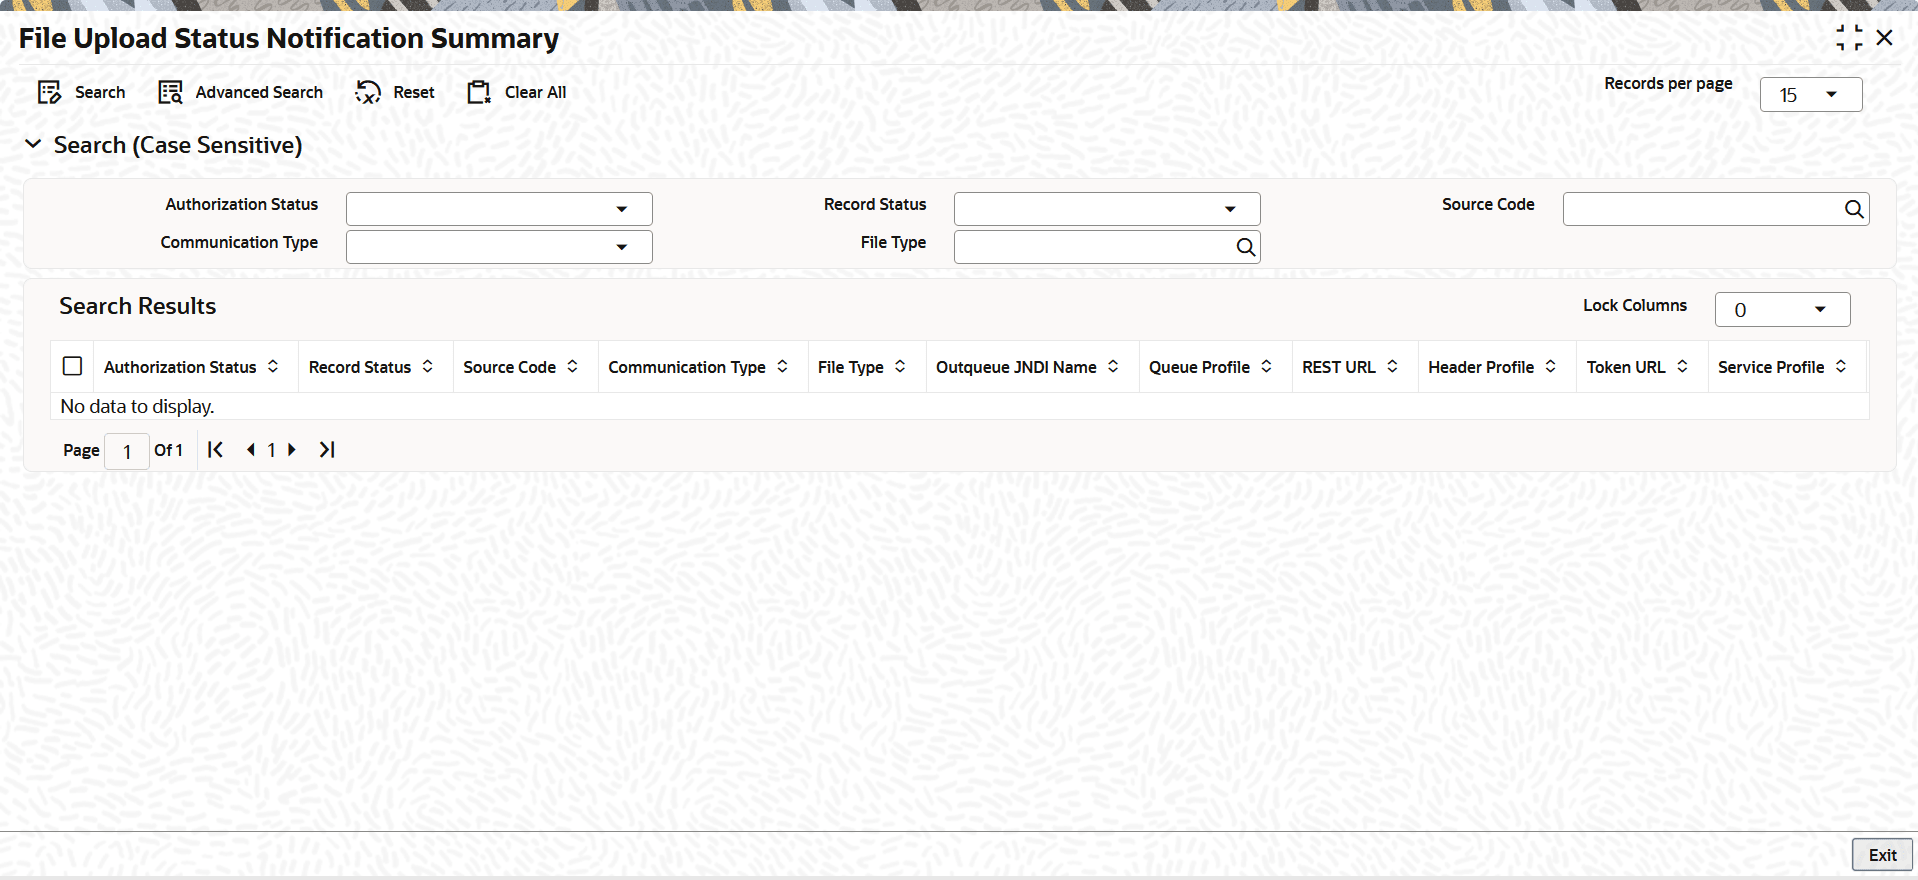Screen dimensions: 1918x880
Task: Go to first page icon
Action: [215, 450]
